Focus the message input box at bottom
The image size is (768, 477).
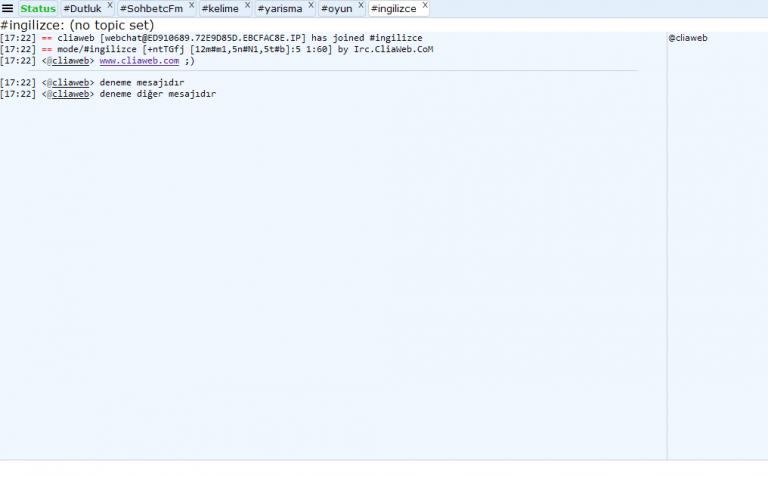tap(384, 468)
